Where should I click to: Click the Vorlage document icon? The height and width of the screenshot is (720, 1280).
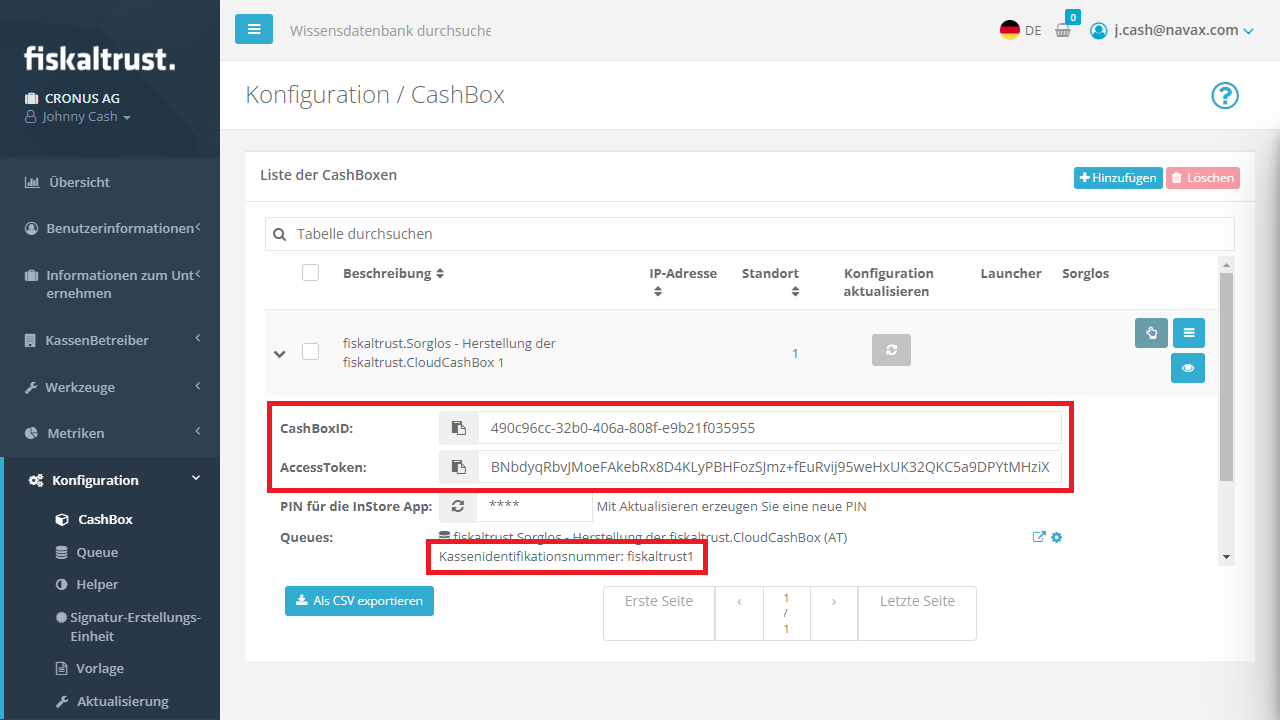click(x=62, y=668)
